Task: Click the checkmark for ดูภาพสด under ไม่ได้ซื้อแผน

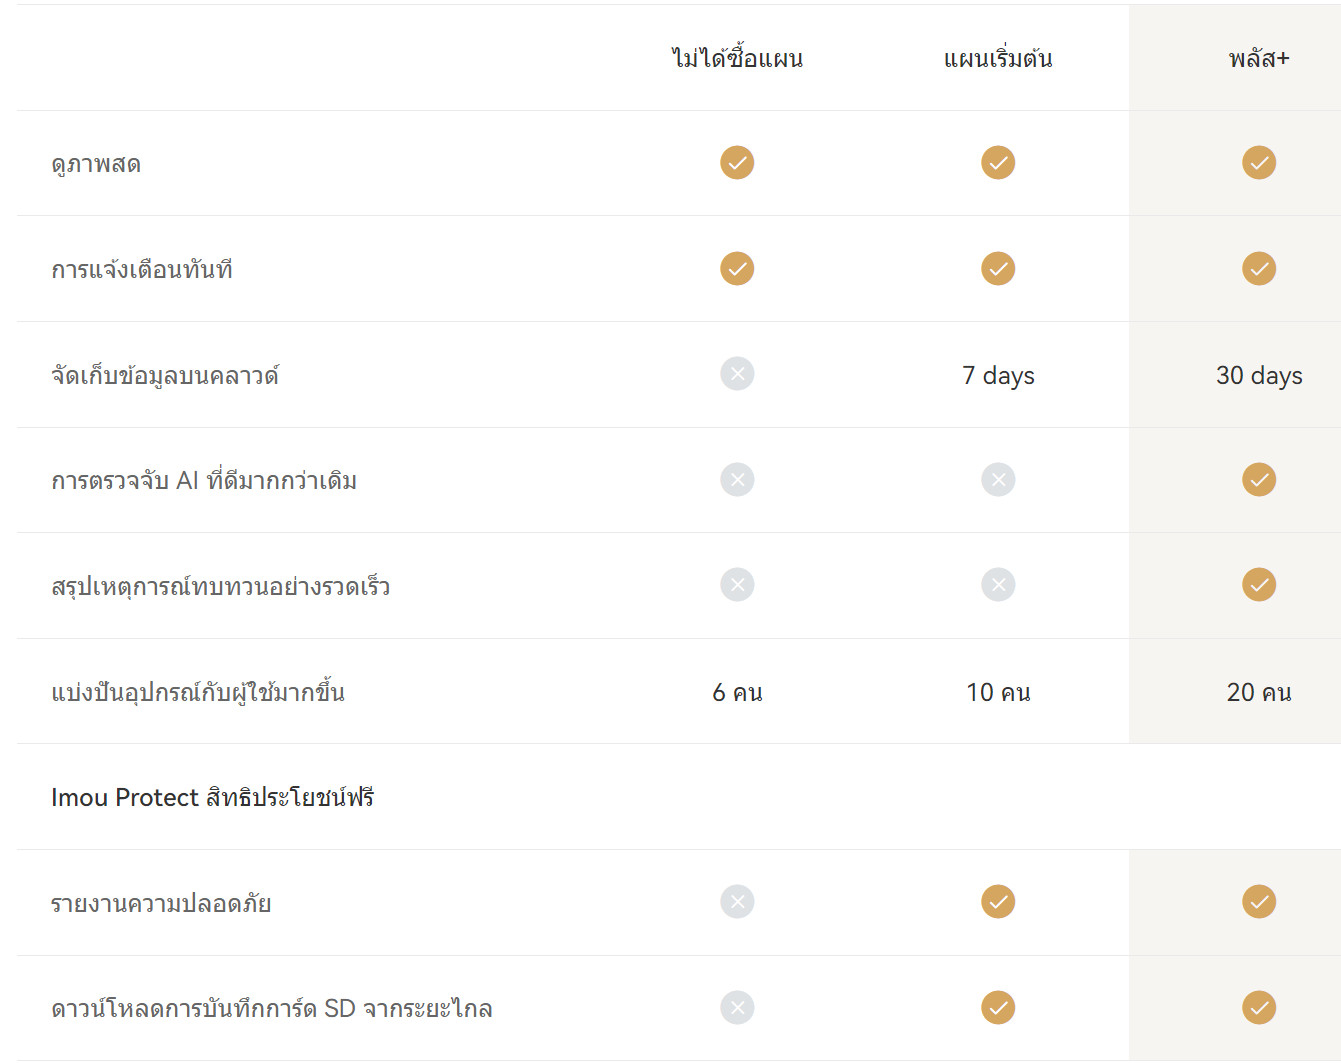Action: (737, 162)
